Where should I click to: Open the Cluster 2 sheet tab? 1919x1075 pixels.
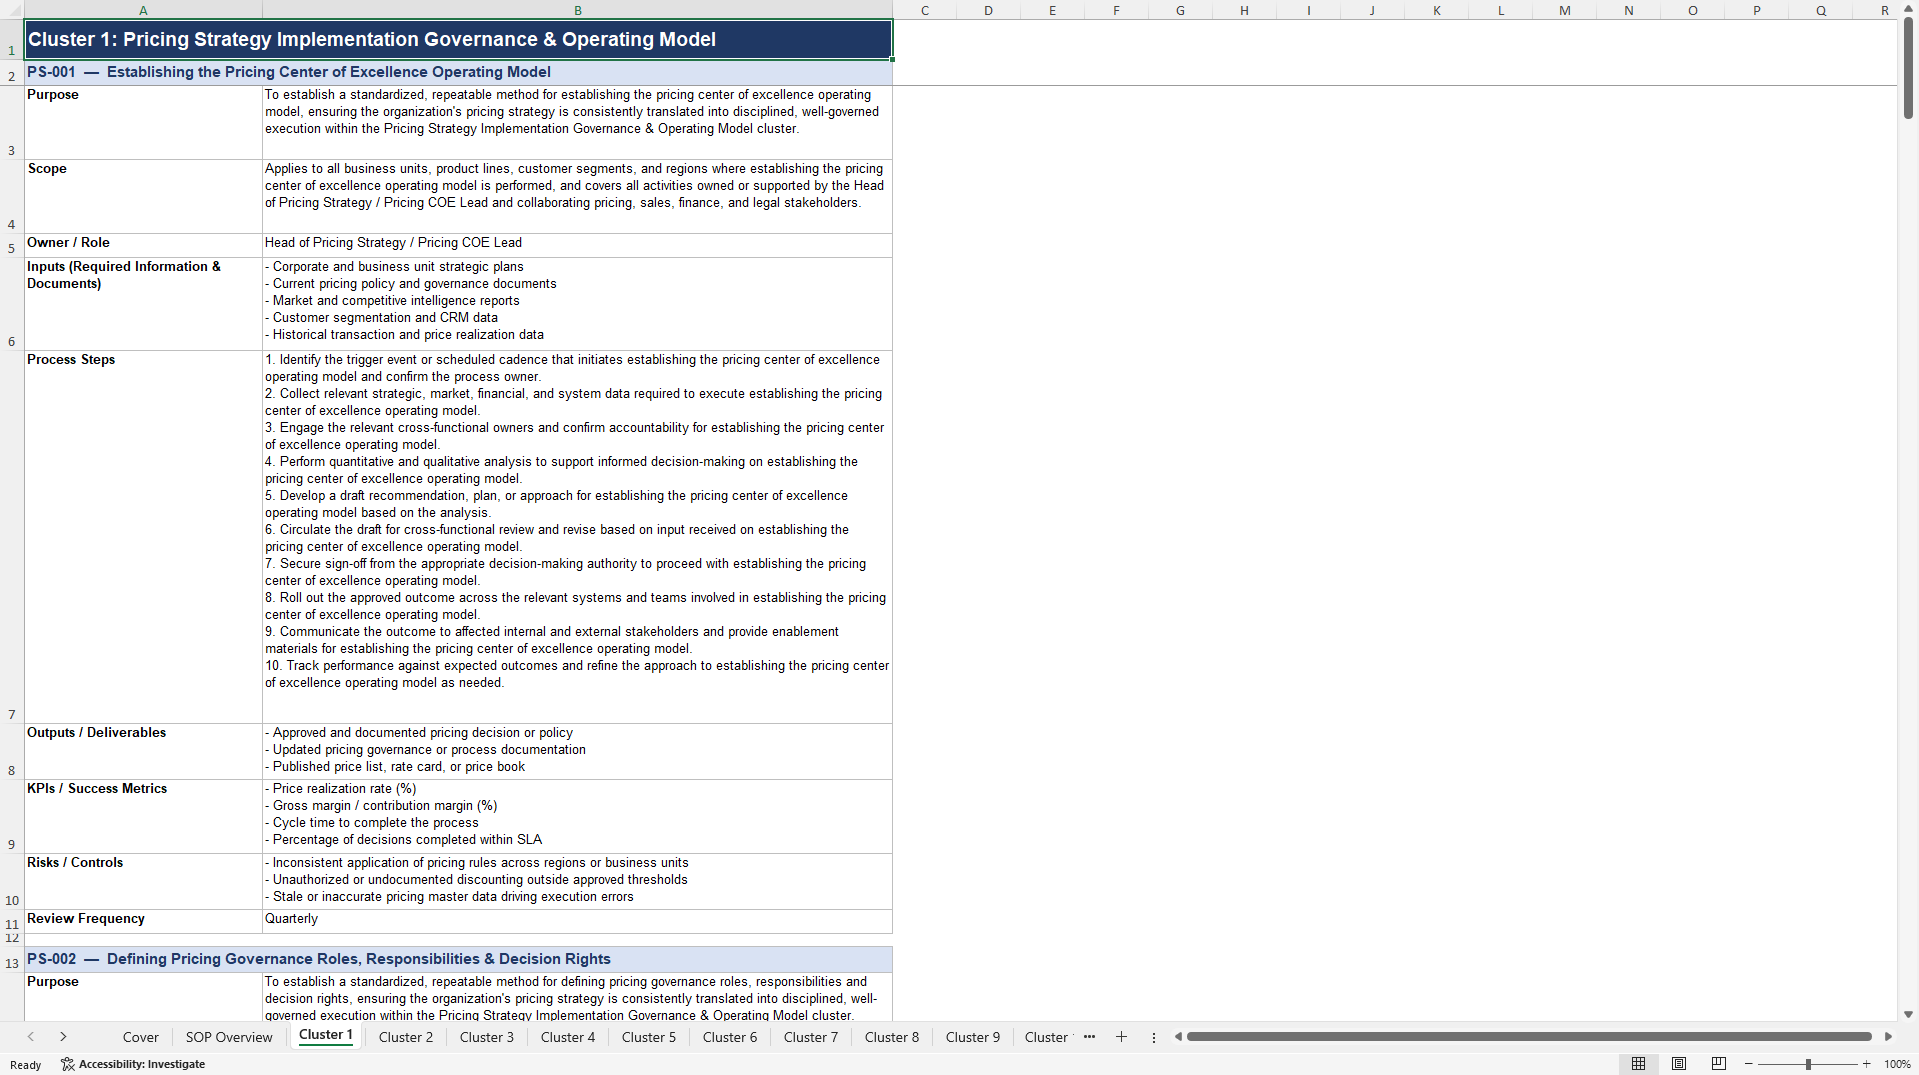coord(406,1037)
